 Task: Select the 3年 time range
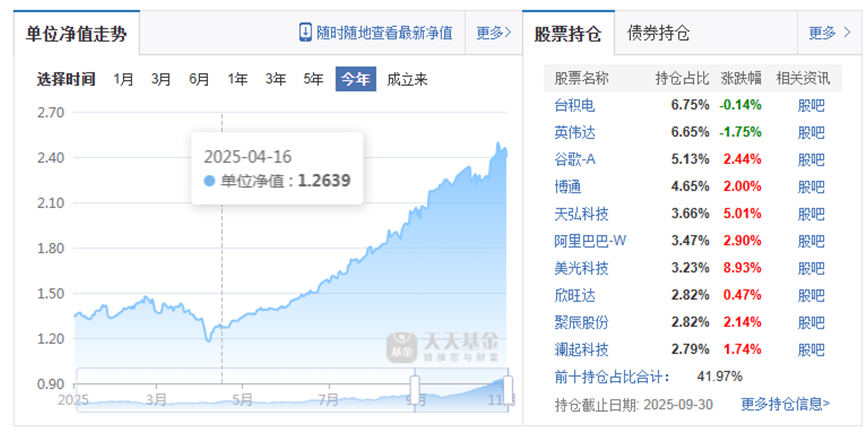point(275,79)
